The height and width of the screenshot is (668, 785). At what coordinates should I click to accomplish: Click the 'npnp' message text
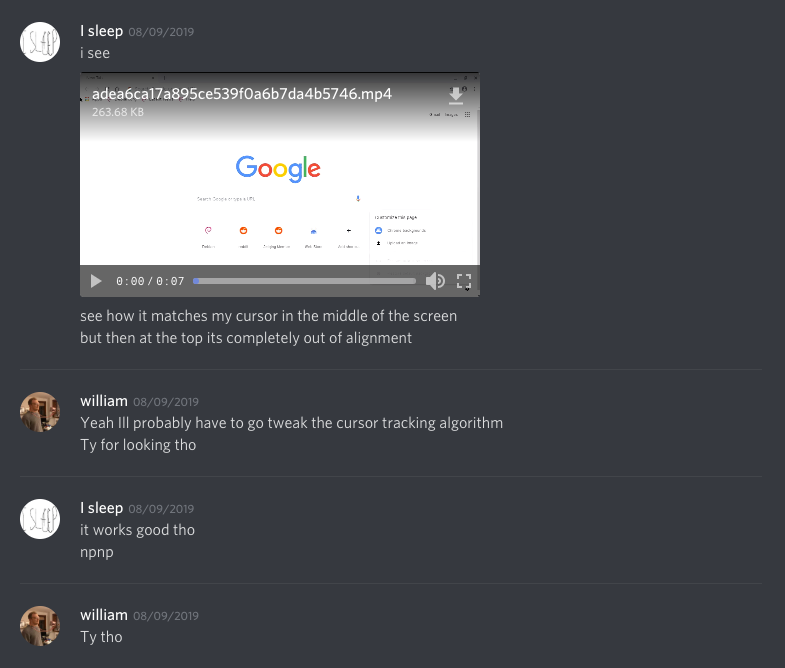(97, 552)
